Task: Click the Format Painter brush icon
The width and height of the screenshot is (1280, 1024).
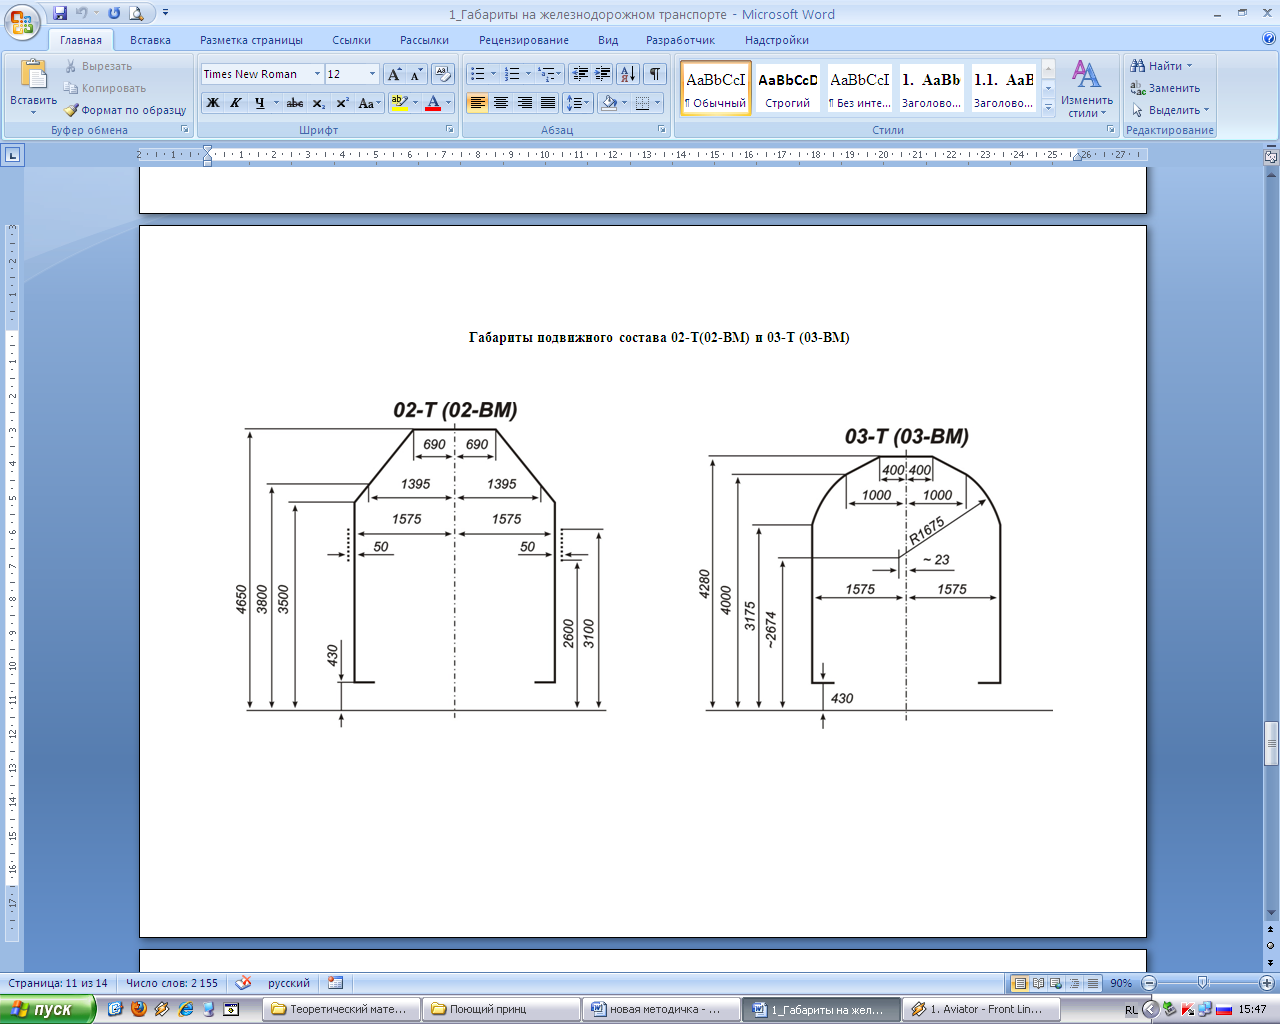Action: coord(72,110)
